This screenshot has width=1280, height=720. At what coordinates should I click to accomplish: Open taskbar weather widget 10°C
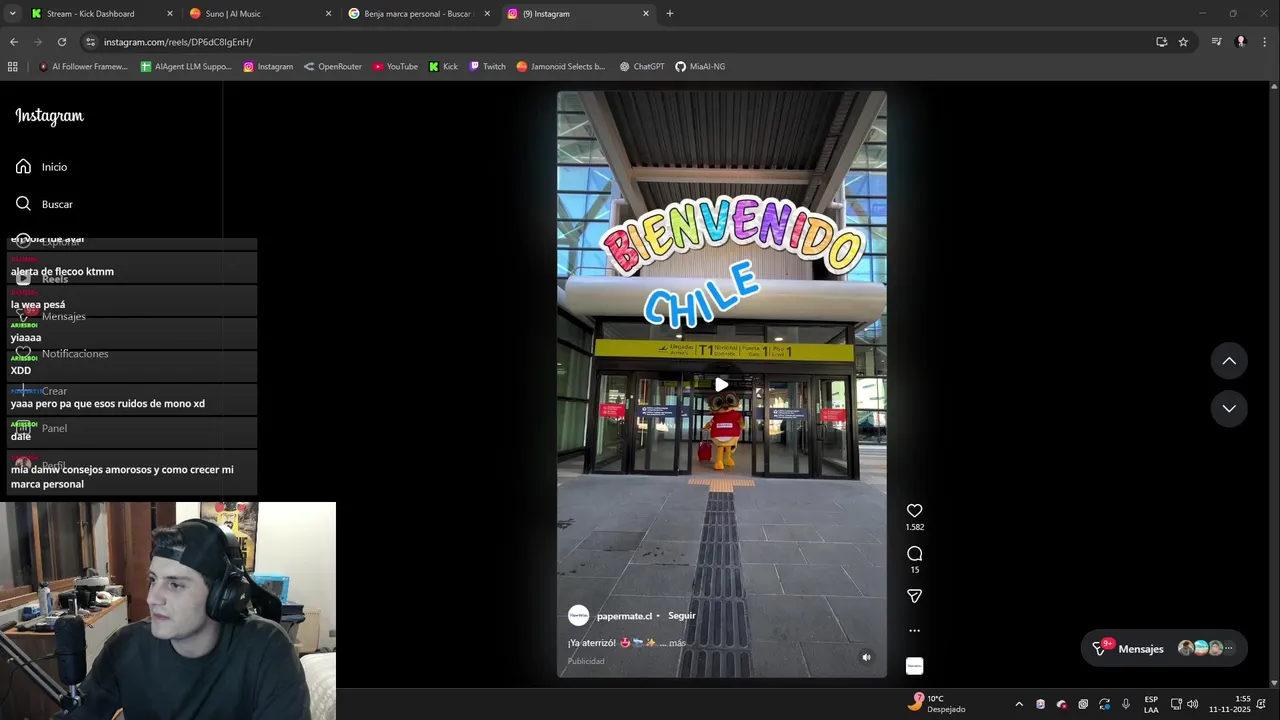tap(936, 704)
